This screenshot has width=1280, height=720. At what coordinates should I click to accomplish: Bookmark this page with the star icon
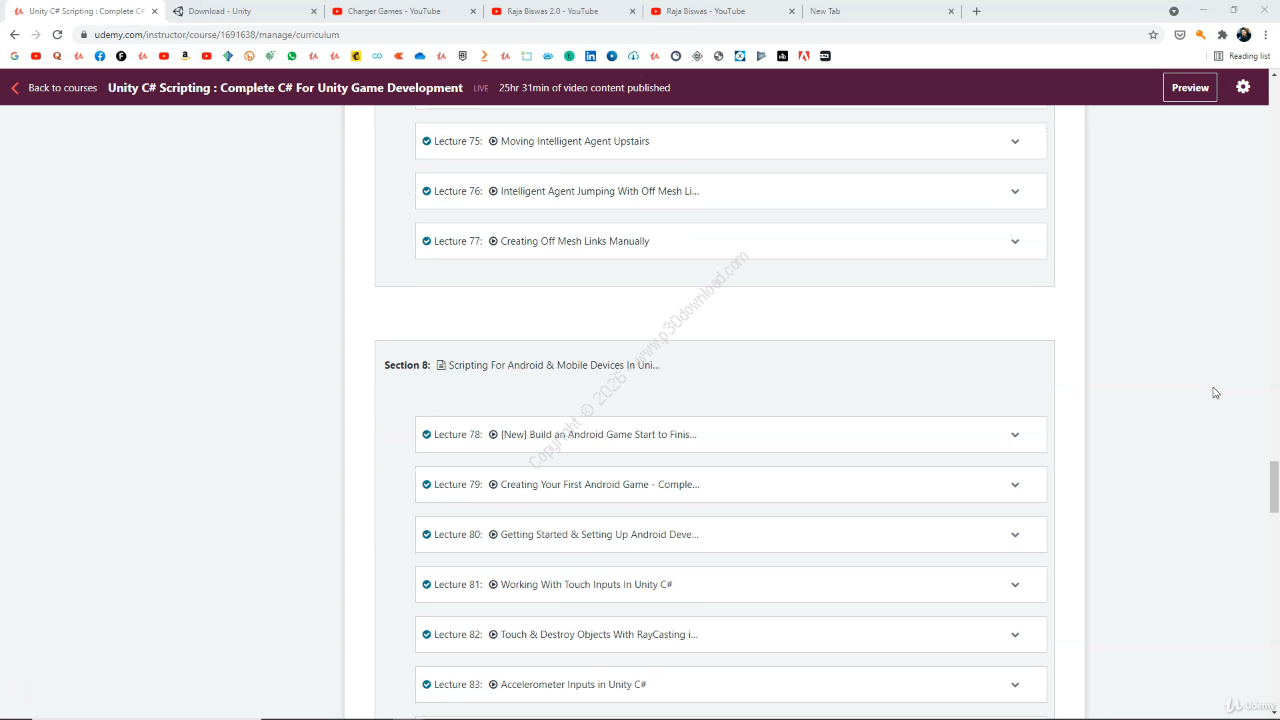[1153, 34]
